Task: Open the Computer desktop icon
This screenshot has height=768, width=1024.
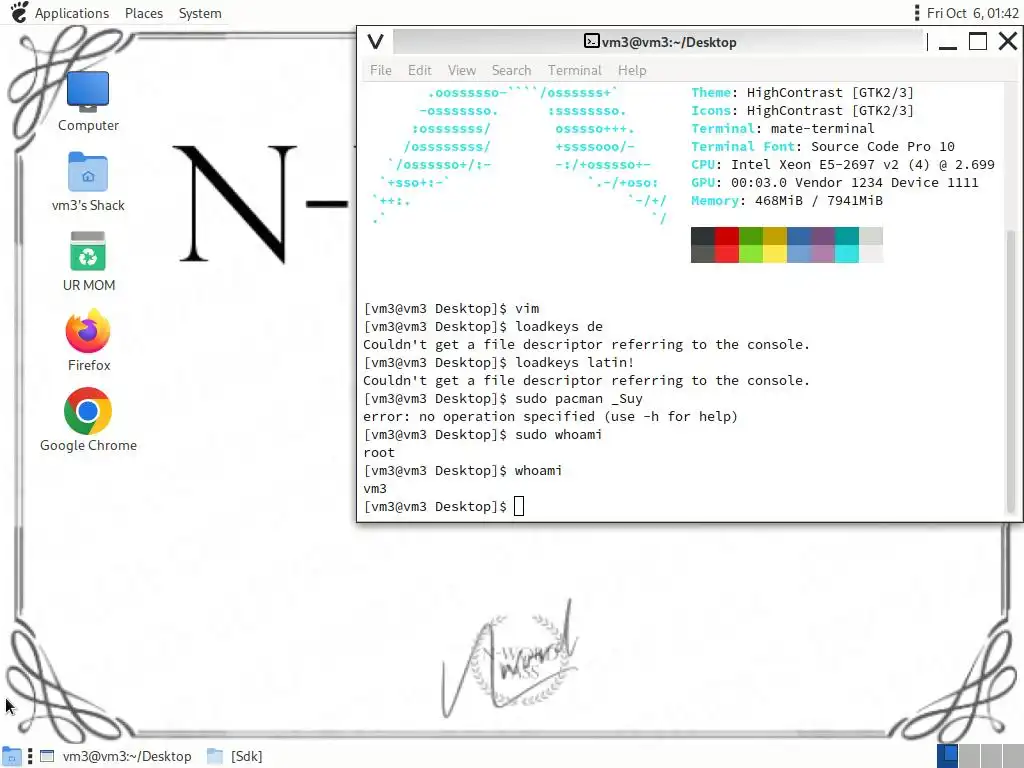Action: 88,101
